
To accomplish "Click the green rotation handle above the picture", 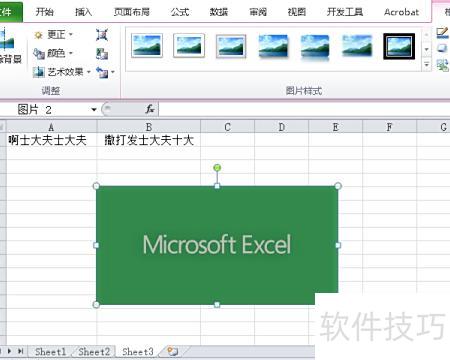I will click(x=217, y=168).
